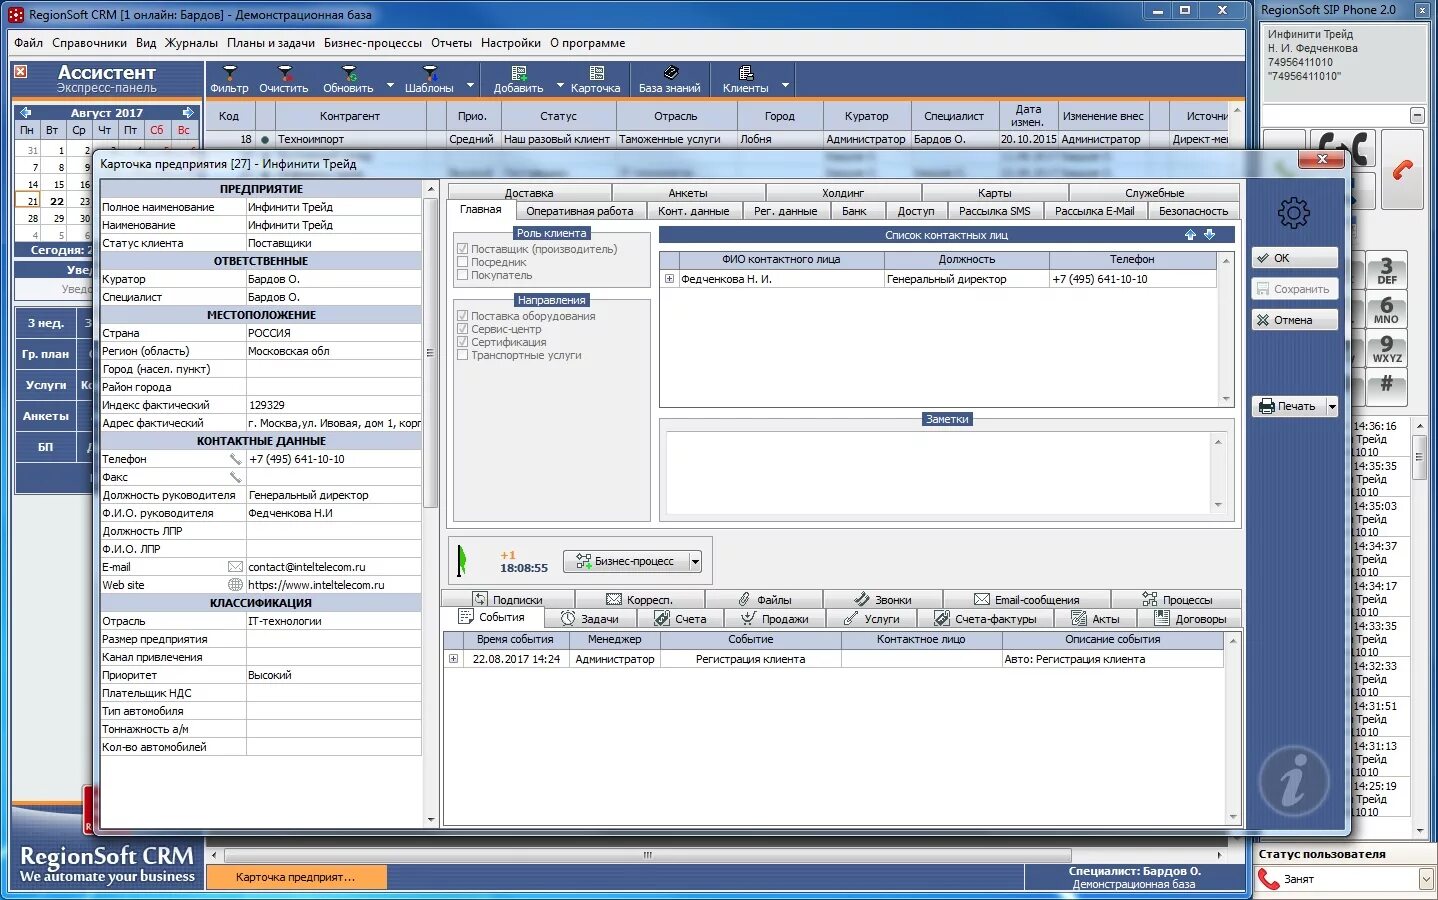Open dropdown arrow next to Обновить
Viewport: 1438px width, 900px height.
[x=390, y=86]
